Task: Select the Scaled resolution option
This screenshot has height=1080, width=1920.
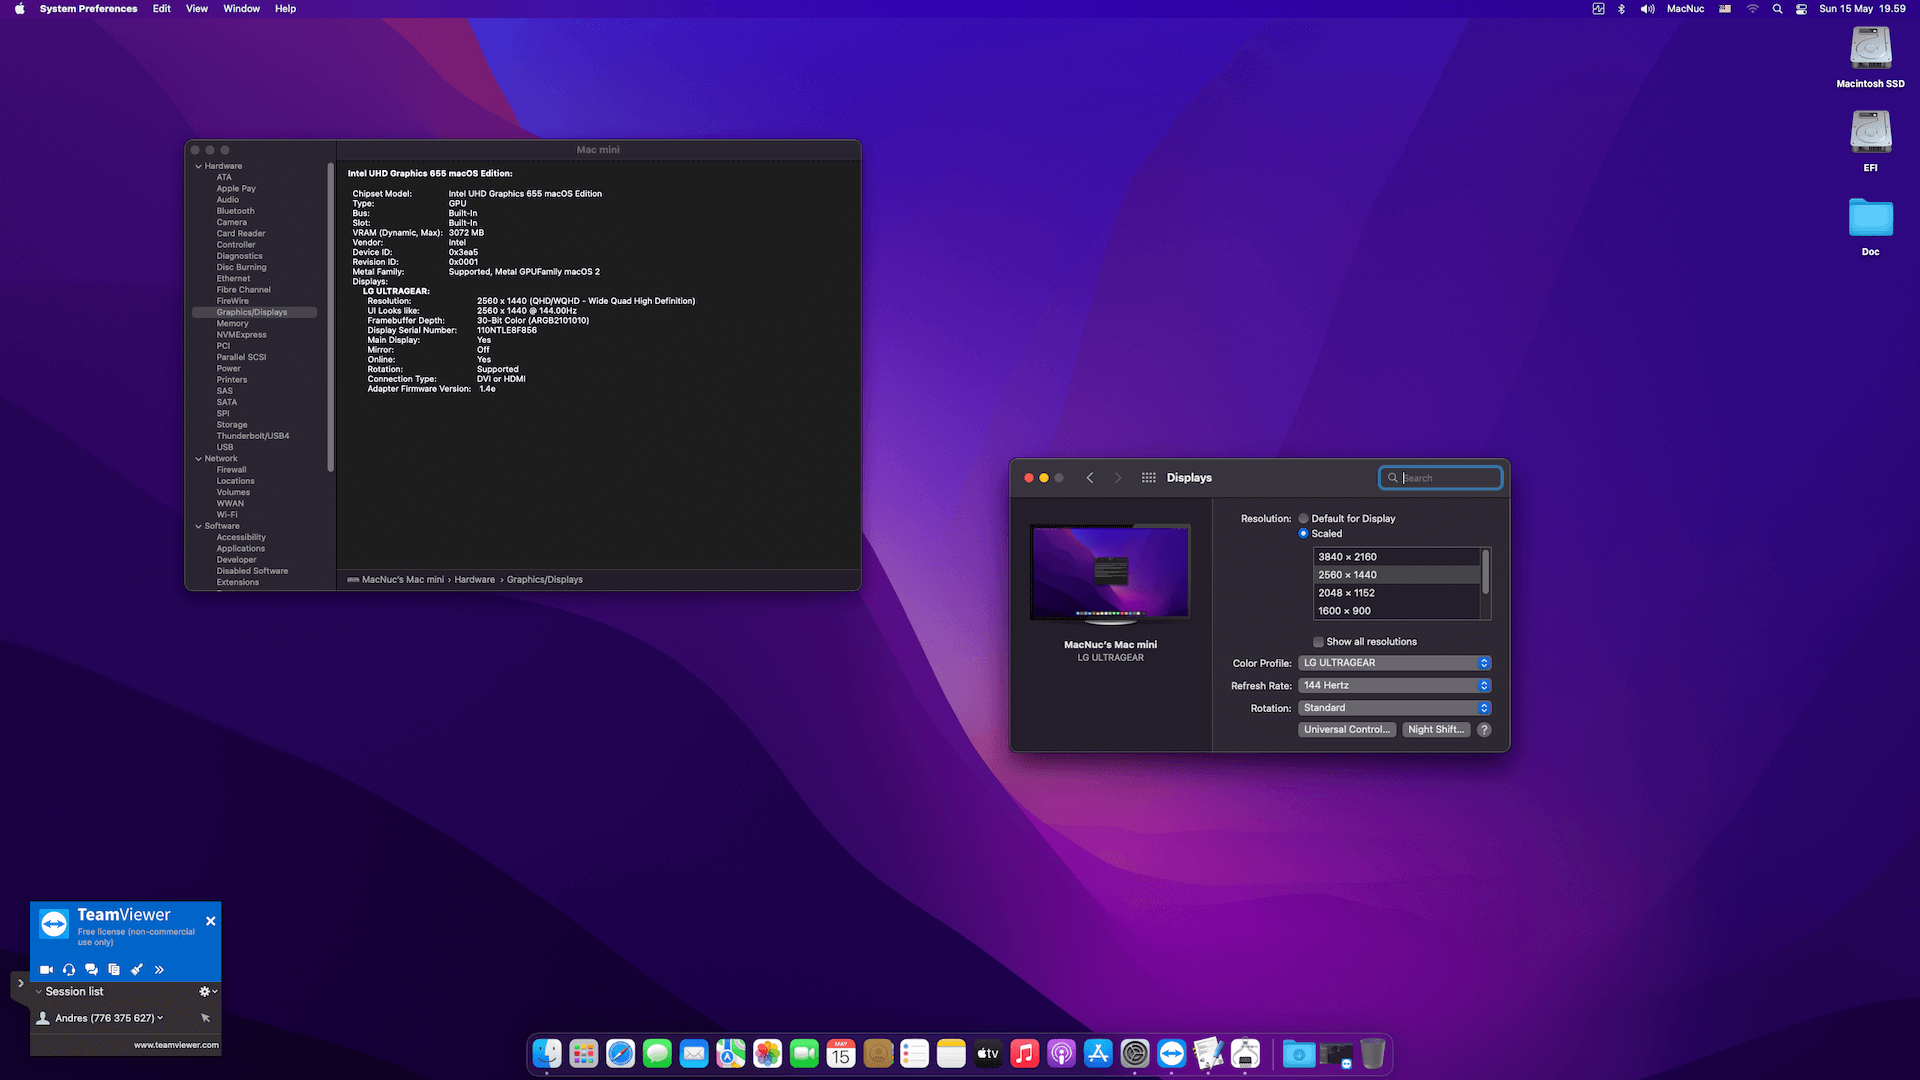Action: point(1304,533)
